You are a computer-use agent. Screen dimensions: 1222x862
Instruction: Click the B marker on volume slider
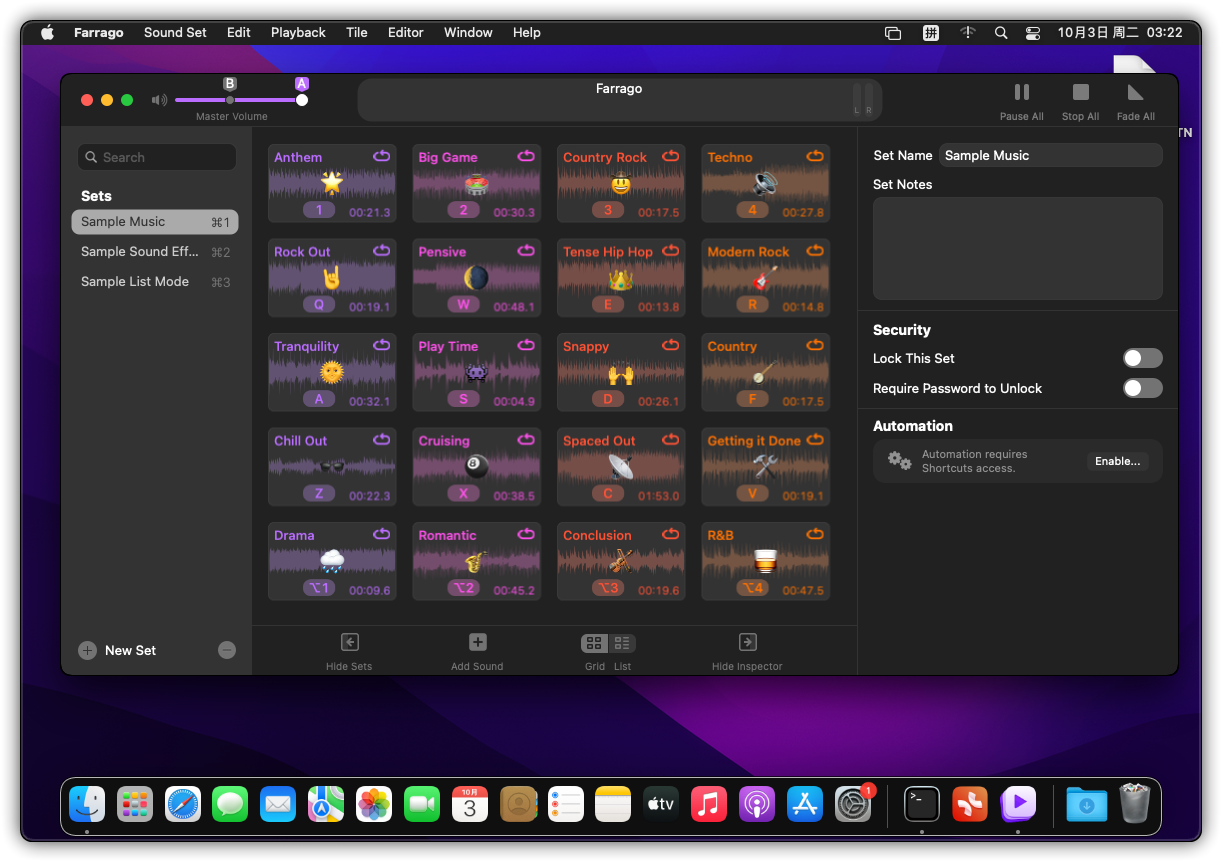[230, 84]
